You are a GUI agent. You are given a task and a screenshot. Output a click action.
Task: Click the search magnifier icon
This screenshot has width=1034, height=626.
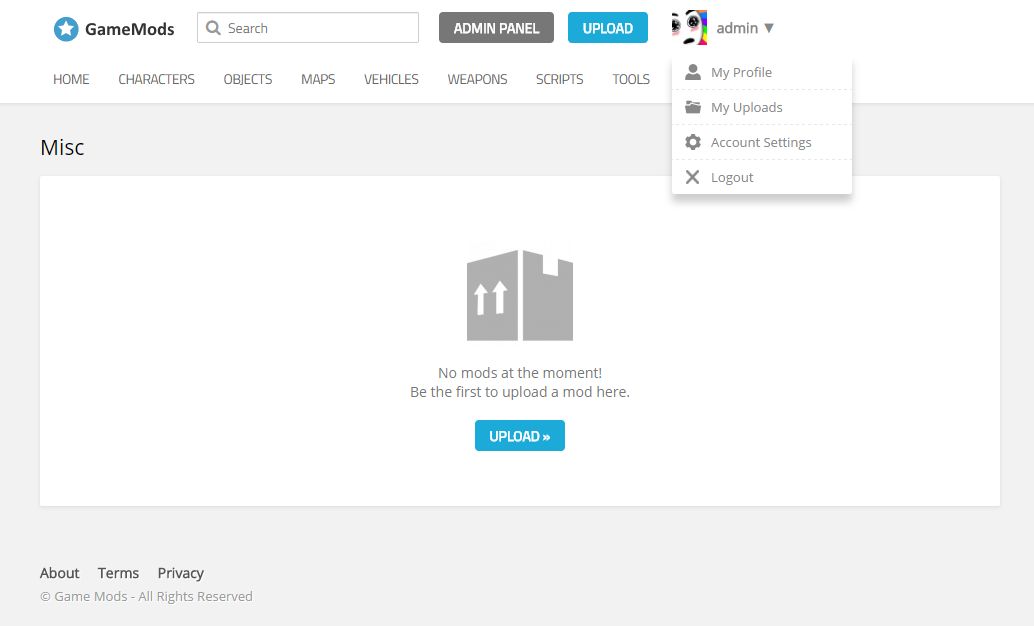tap(213, 28)
